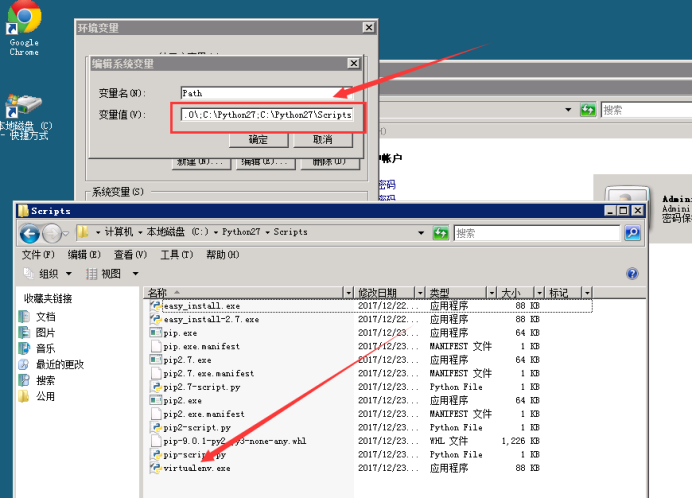
Task: Go back in Scripts explorer window
Action: click(x=30, y=233)
